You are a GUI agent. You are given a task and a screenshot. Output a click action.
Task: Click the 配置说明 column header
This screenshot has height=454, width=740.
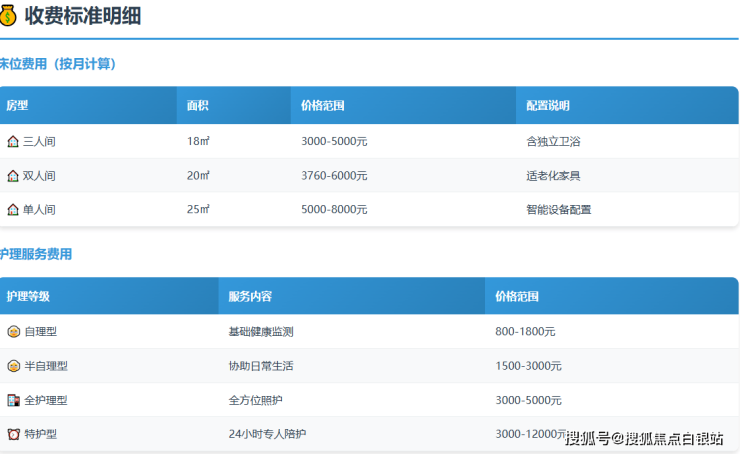pos(547,106)
